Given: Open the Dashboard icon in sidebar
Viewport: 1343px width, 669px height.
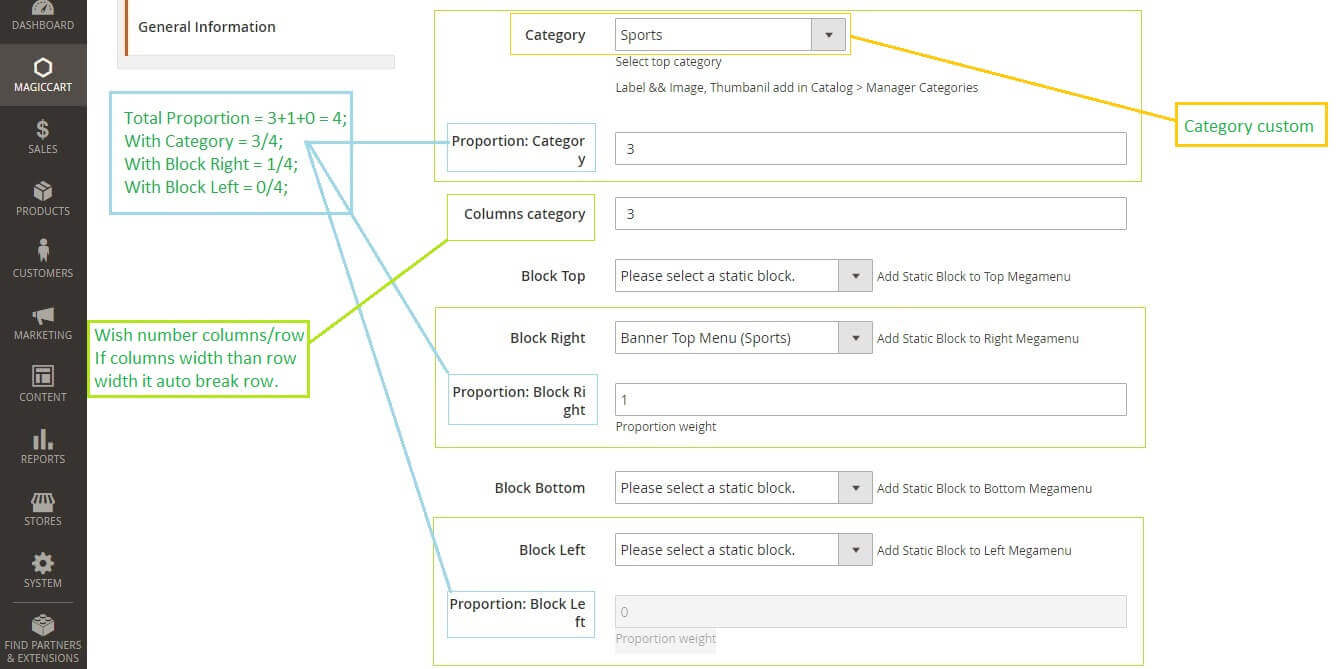Looking at the screenshot, I should (43, 9).
